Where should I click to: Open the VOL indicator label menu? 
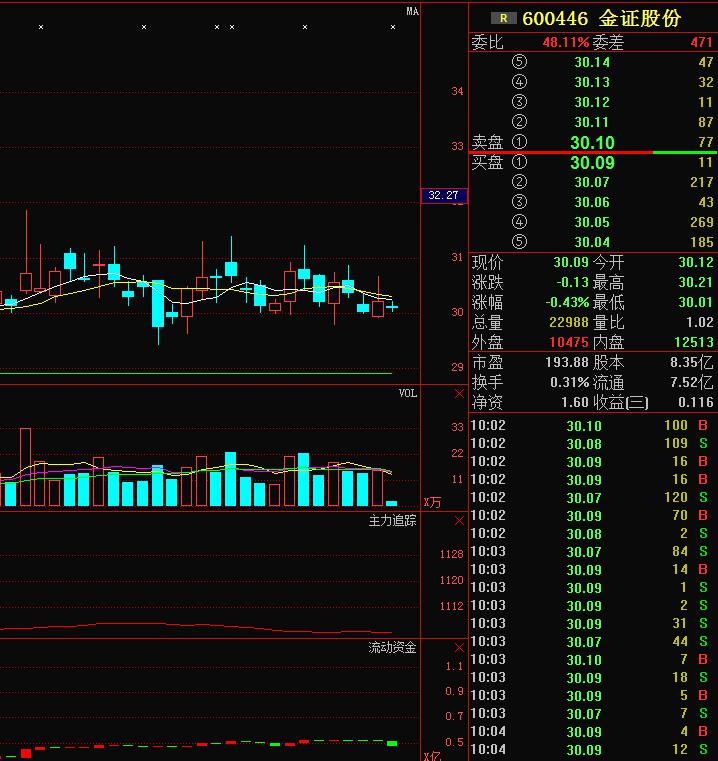pyautogui.click(x=407, y=393)
